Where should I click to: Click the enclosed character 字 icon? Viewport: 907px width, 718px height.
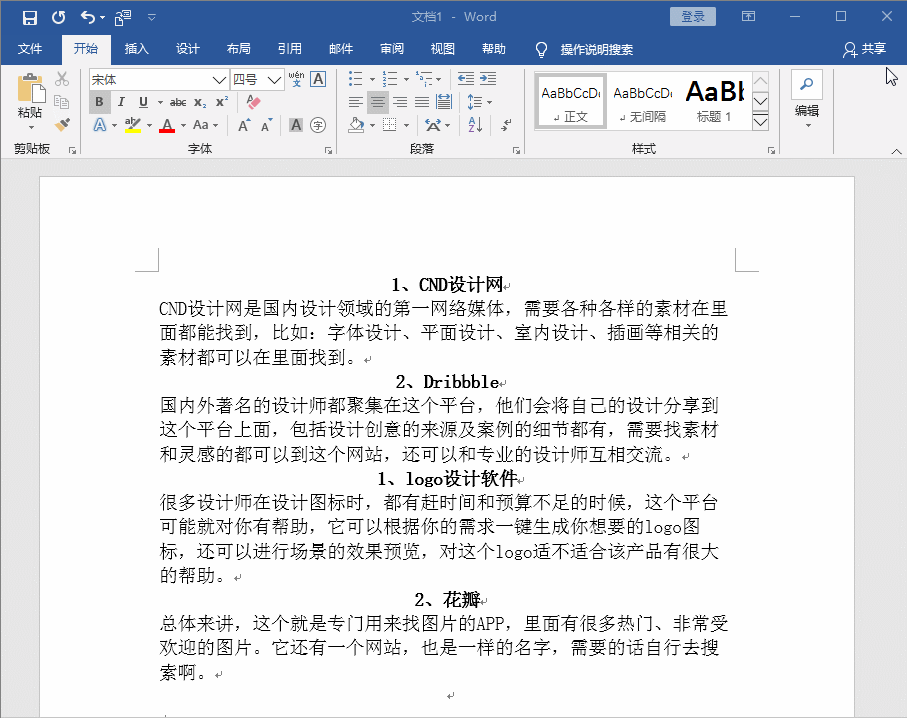pos(318,125)
